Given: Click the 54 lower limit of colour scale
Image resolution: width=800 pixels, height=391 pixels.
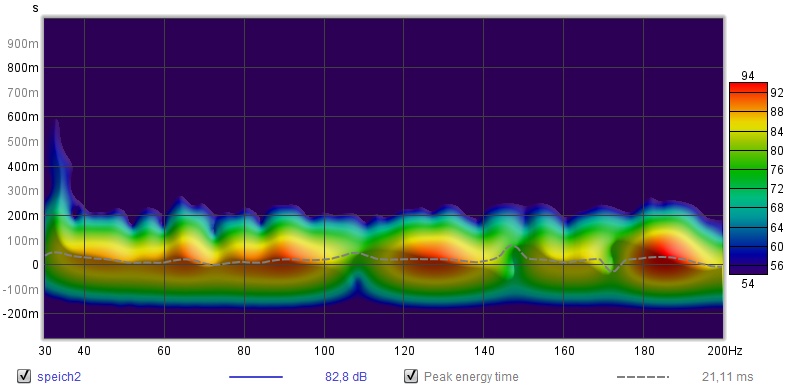Looking at the screenshot, I should coord(747,284).
